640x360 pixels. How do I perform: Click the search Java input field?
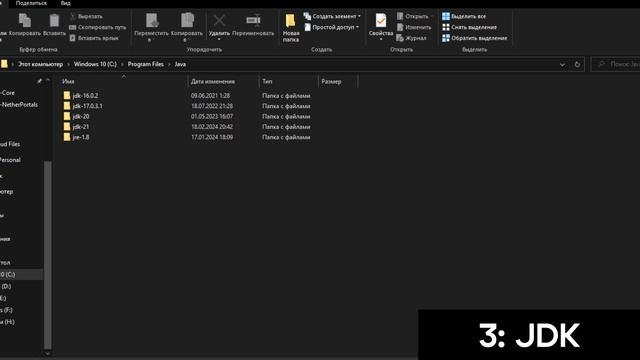616,64
